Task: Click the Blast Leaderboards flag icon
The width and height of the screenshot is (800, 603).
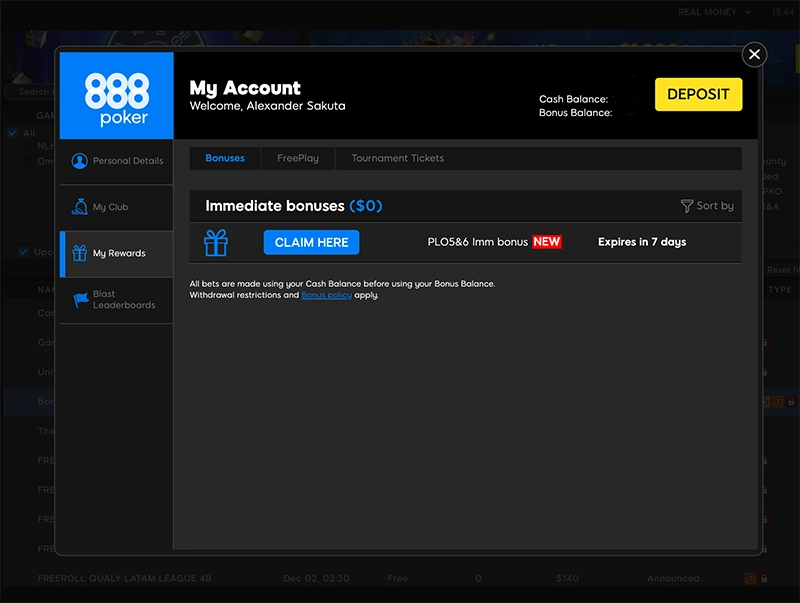Action: click(x=80, y=300)
